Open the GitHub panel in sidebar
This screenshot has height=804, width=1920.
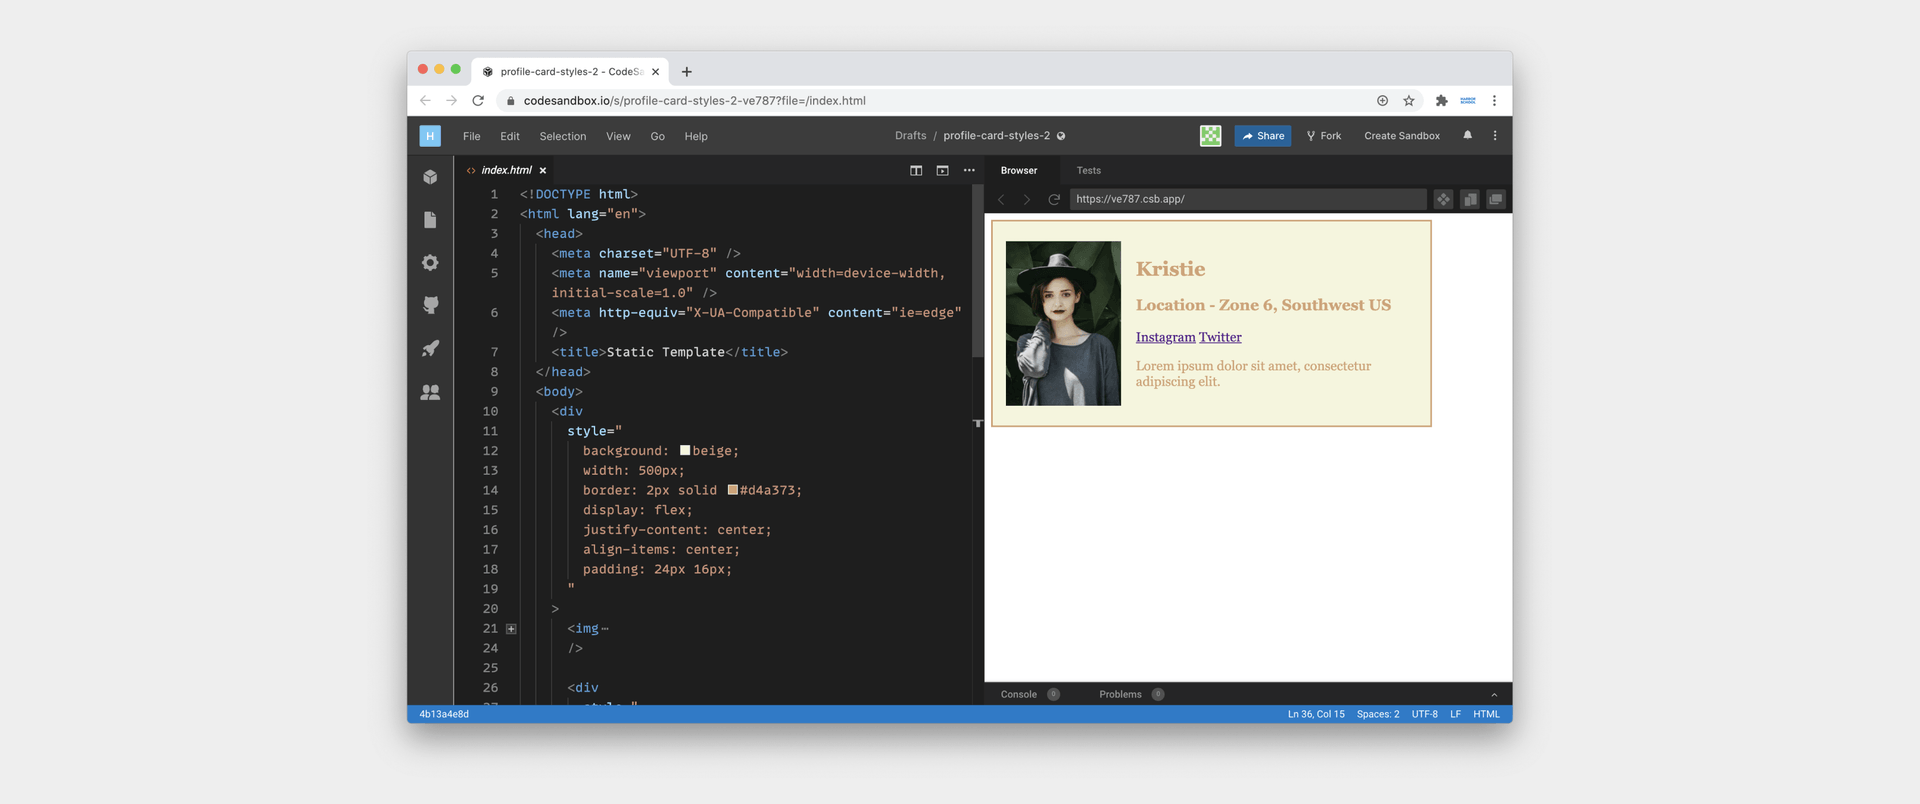coord(430,305)
